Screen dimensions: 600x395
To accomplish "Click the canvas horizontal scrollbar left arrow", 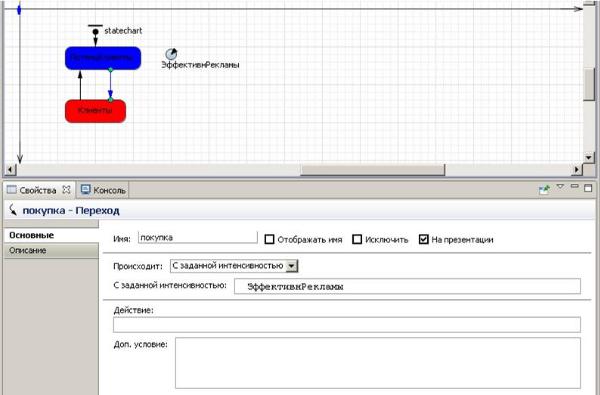I will pyautogui.click(x=10, y=170).
